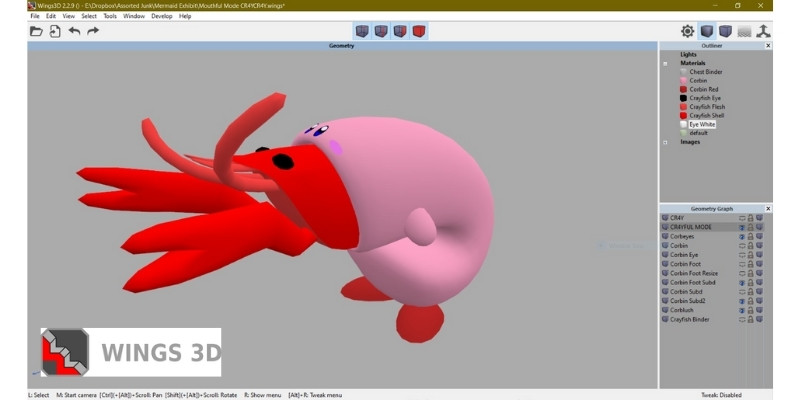Click the Corbin pink material swatch
The height and width of the screenshot is (400, 800).
pos(683,81)
